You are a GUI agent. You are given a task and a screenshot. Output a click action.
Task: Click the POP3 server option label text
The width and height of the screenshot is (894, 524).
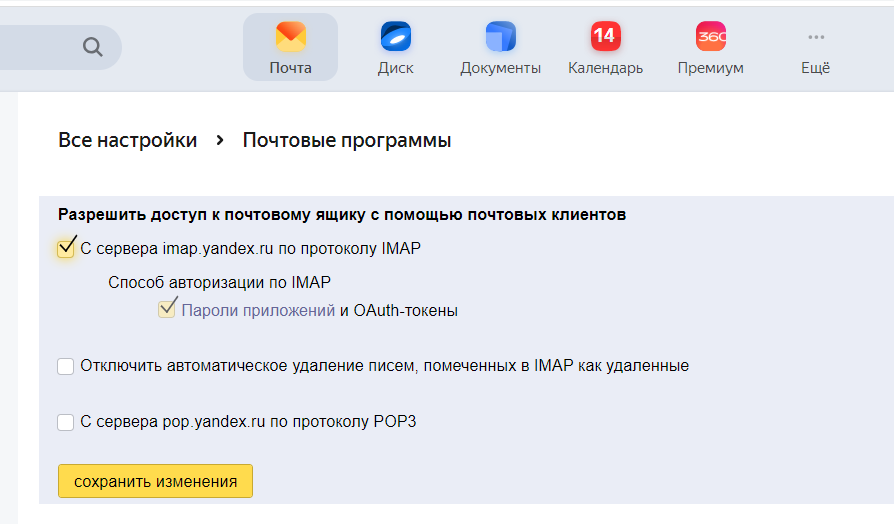click(x=248, y=422)
